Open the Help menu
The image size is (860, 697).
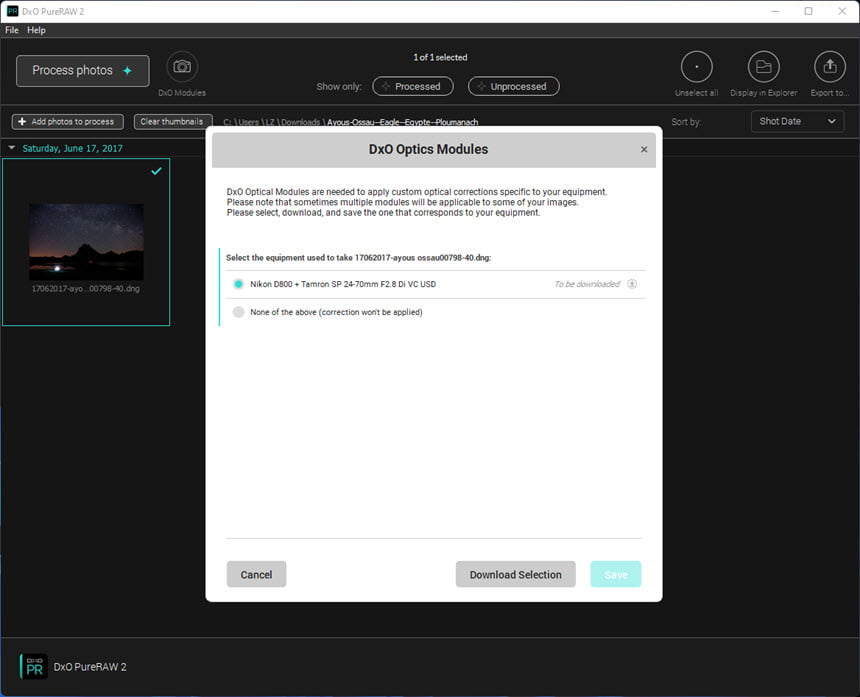coord(36,30)
